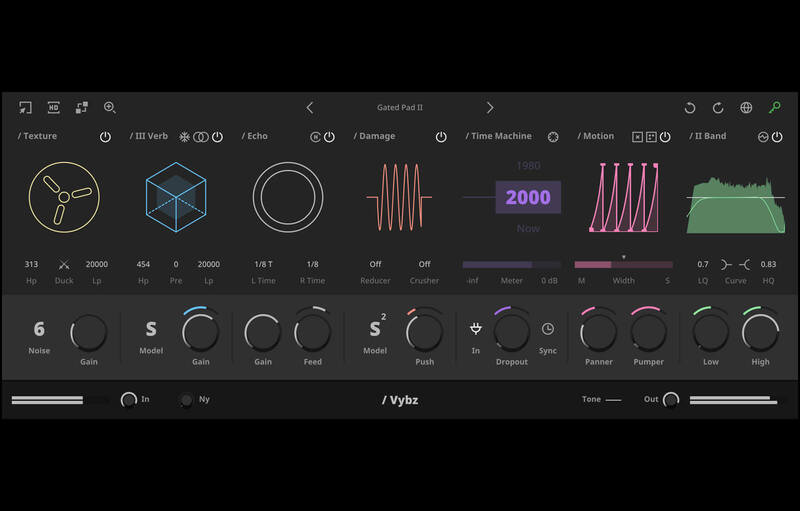Toggle the HD quality icon
Viewport: 800px width, 511px height.
[x=54, y=108]
